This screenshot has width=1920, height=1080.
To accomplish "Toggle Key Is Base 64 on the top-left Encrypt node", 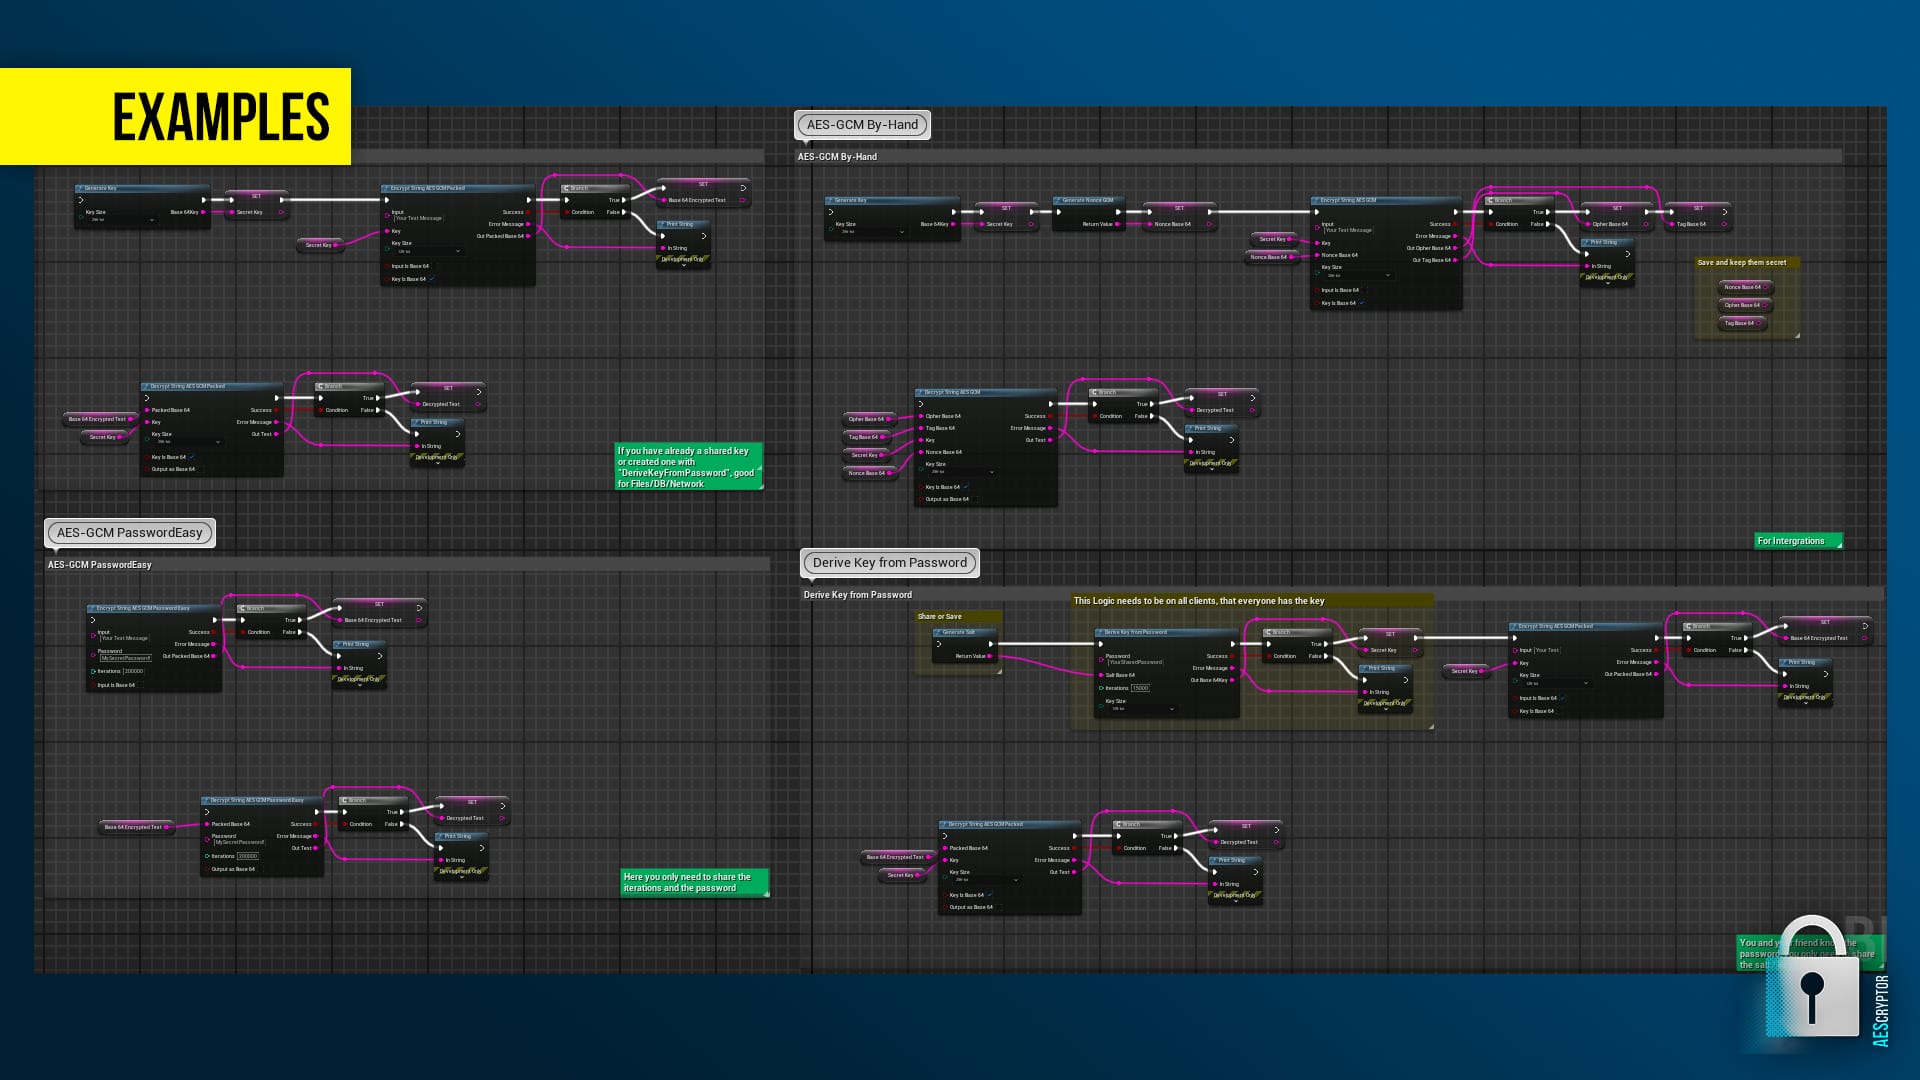I will pyautogui.click(x=432, y=279).
